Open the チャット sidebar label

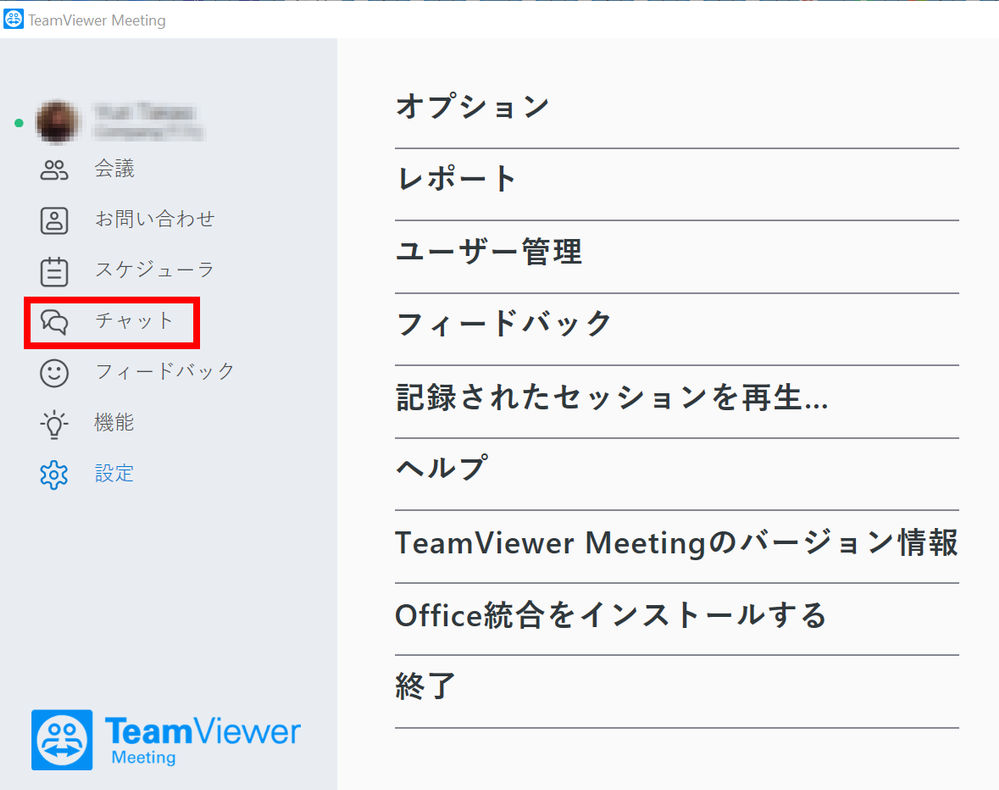134,320
